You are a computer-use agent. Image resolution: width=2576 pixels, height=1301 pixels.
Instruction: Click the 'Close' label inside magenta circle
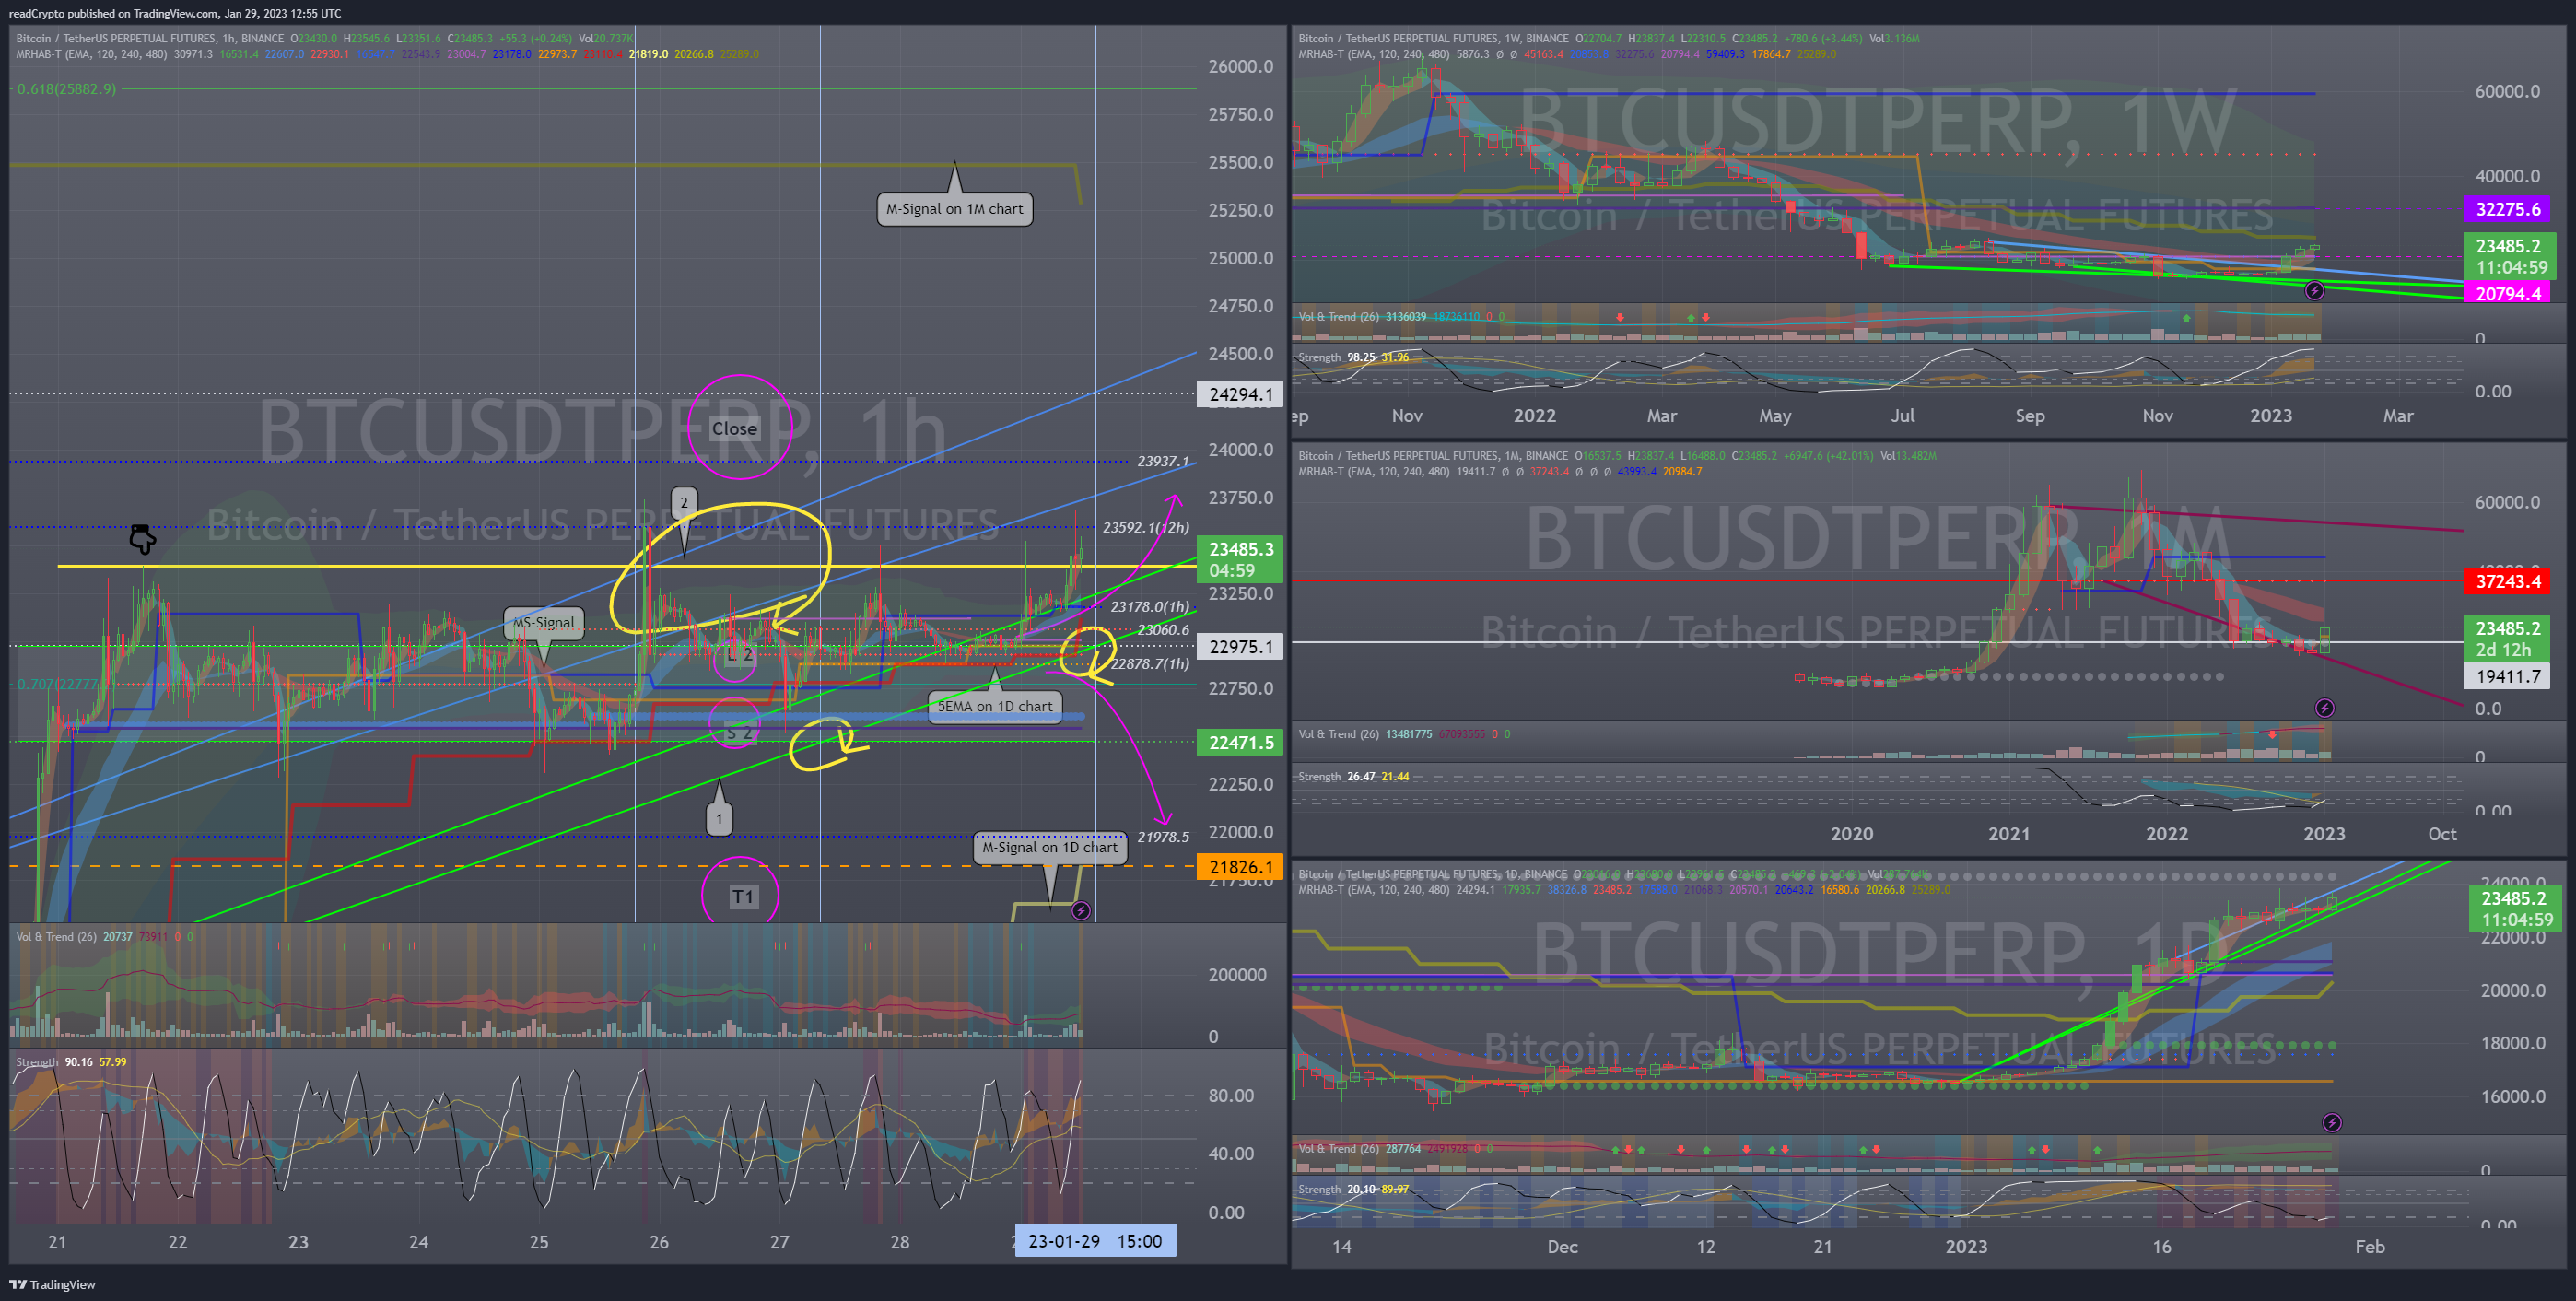point(734,428)
